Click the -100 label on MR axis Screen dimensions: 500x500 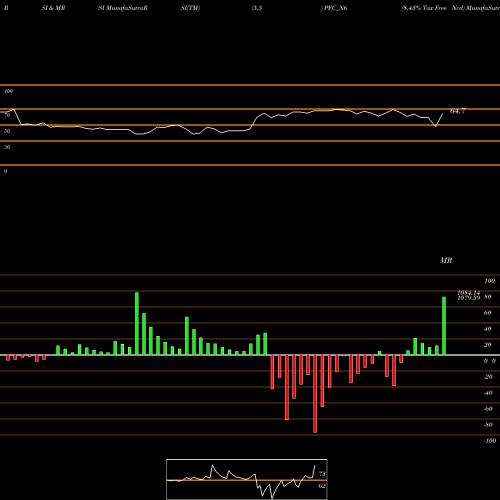[490, 441]
